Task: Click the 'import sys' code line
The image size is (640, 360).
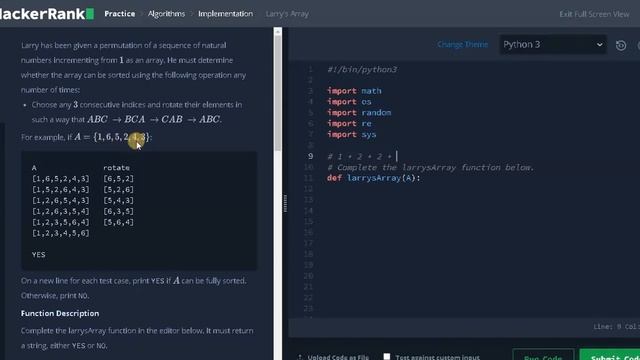Action: [x=351, y=134]
